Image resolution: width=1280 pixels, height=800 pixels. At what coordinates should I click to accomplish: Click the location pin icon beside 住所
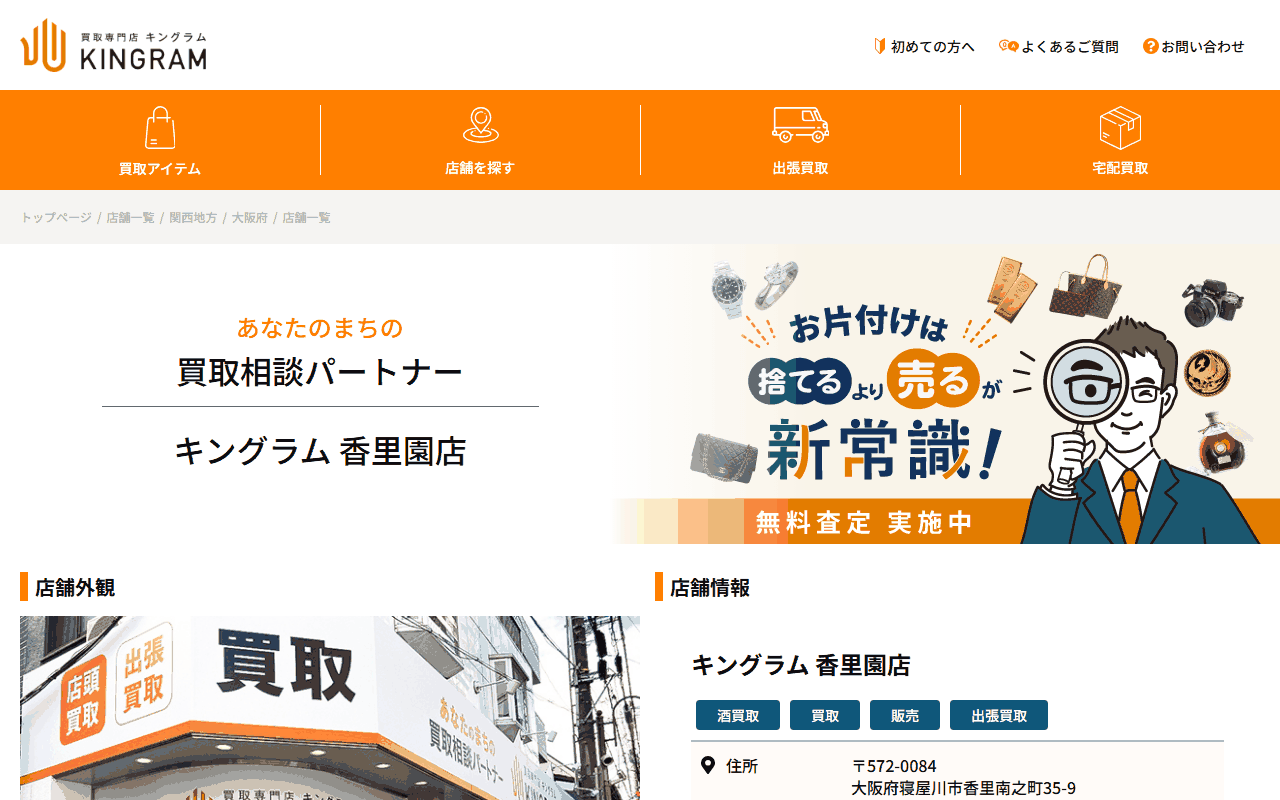pos(708,766)
